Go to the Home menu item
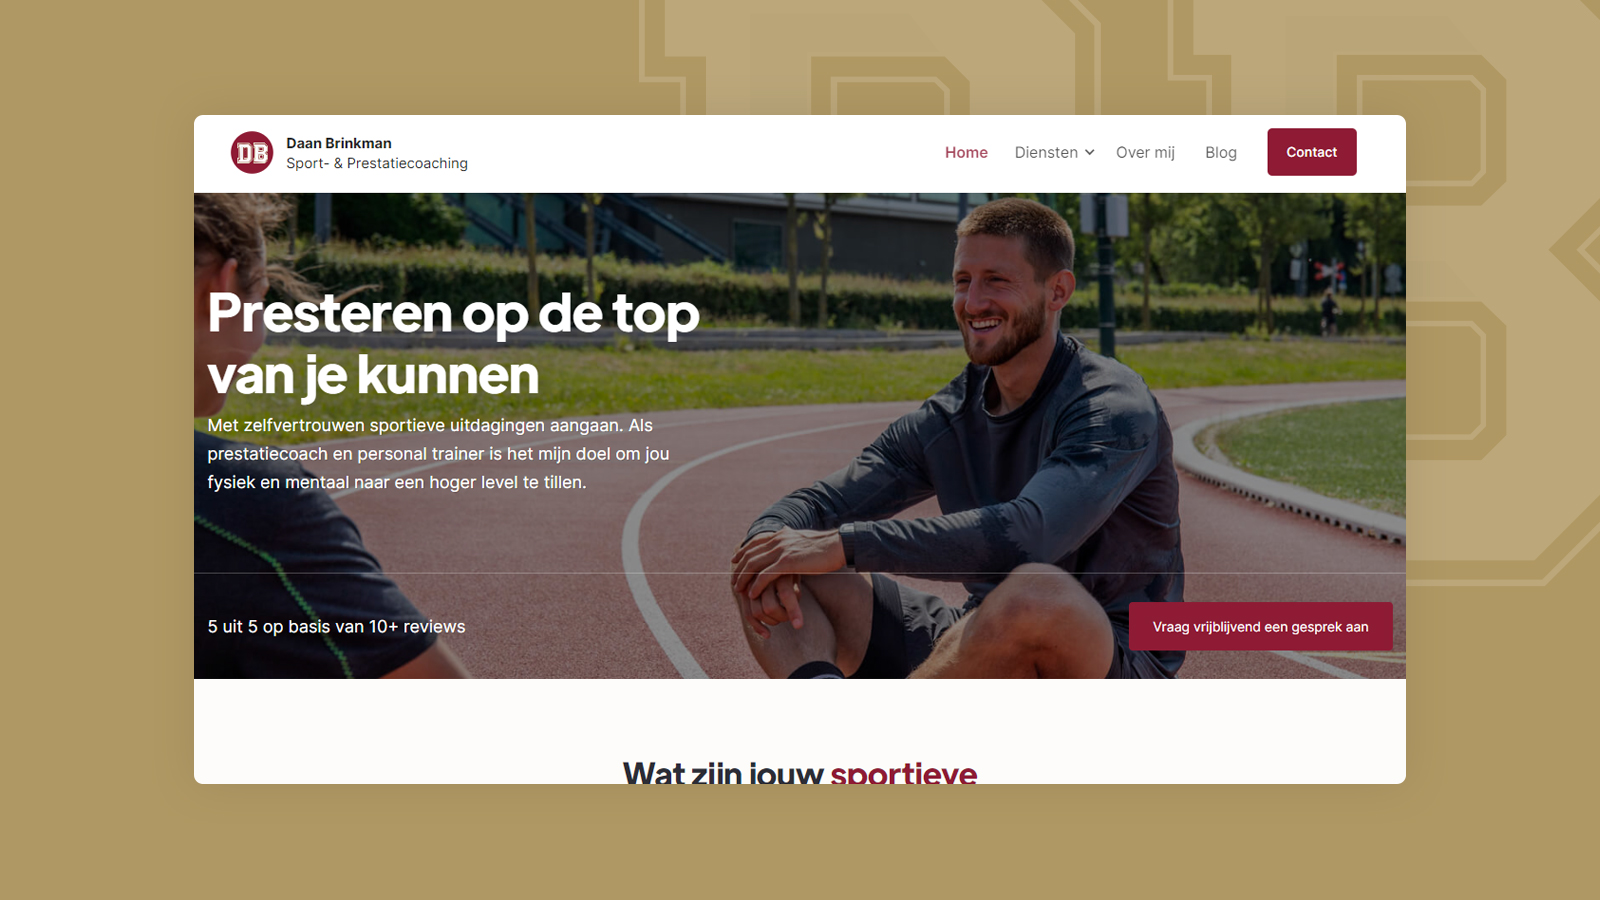The image size is (1600, 900). coord(966,152)
